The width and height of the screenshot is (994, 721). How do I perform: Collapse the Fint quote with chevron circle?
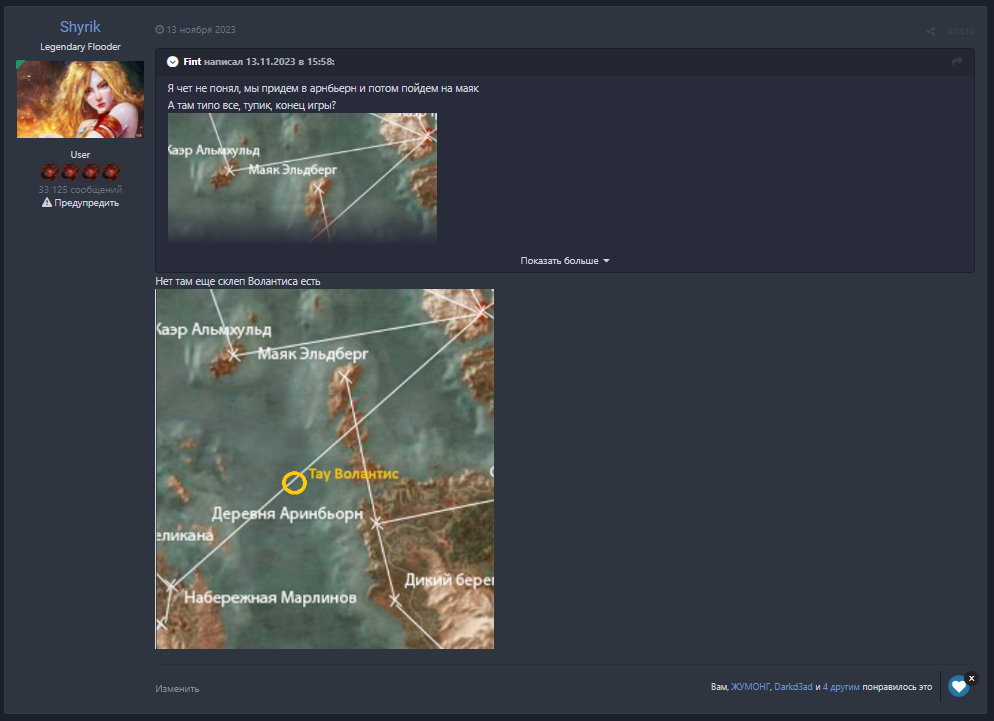click(x=173, y=62)
